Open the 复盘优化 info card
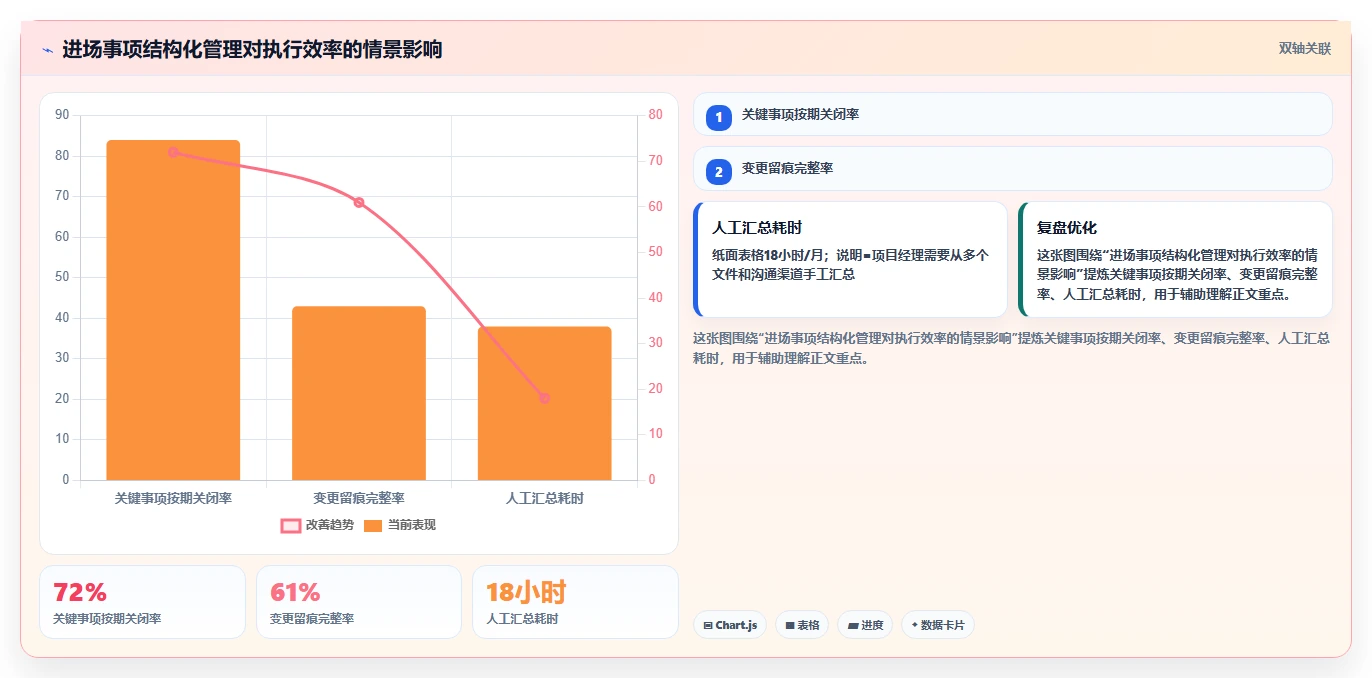Viewport: 1372px width, 678px height. [x=1175, y=260]
